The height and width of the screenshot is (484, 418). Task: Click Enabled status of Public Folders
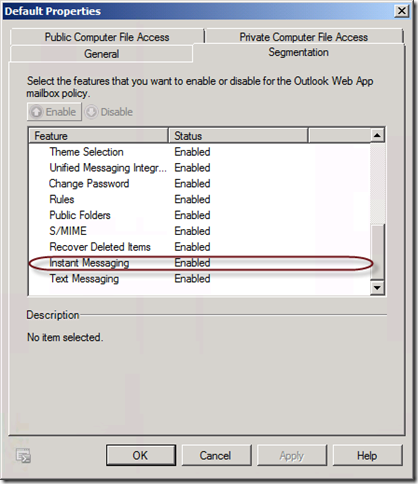192,215
